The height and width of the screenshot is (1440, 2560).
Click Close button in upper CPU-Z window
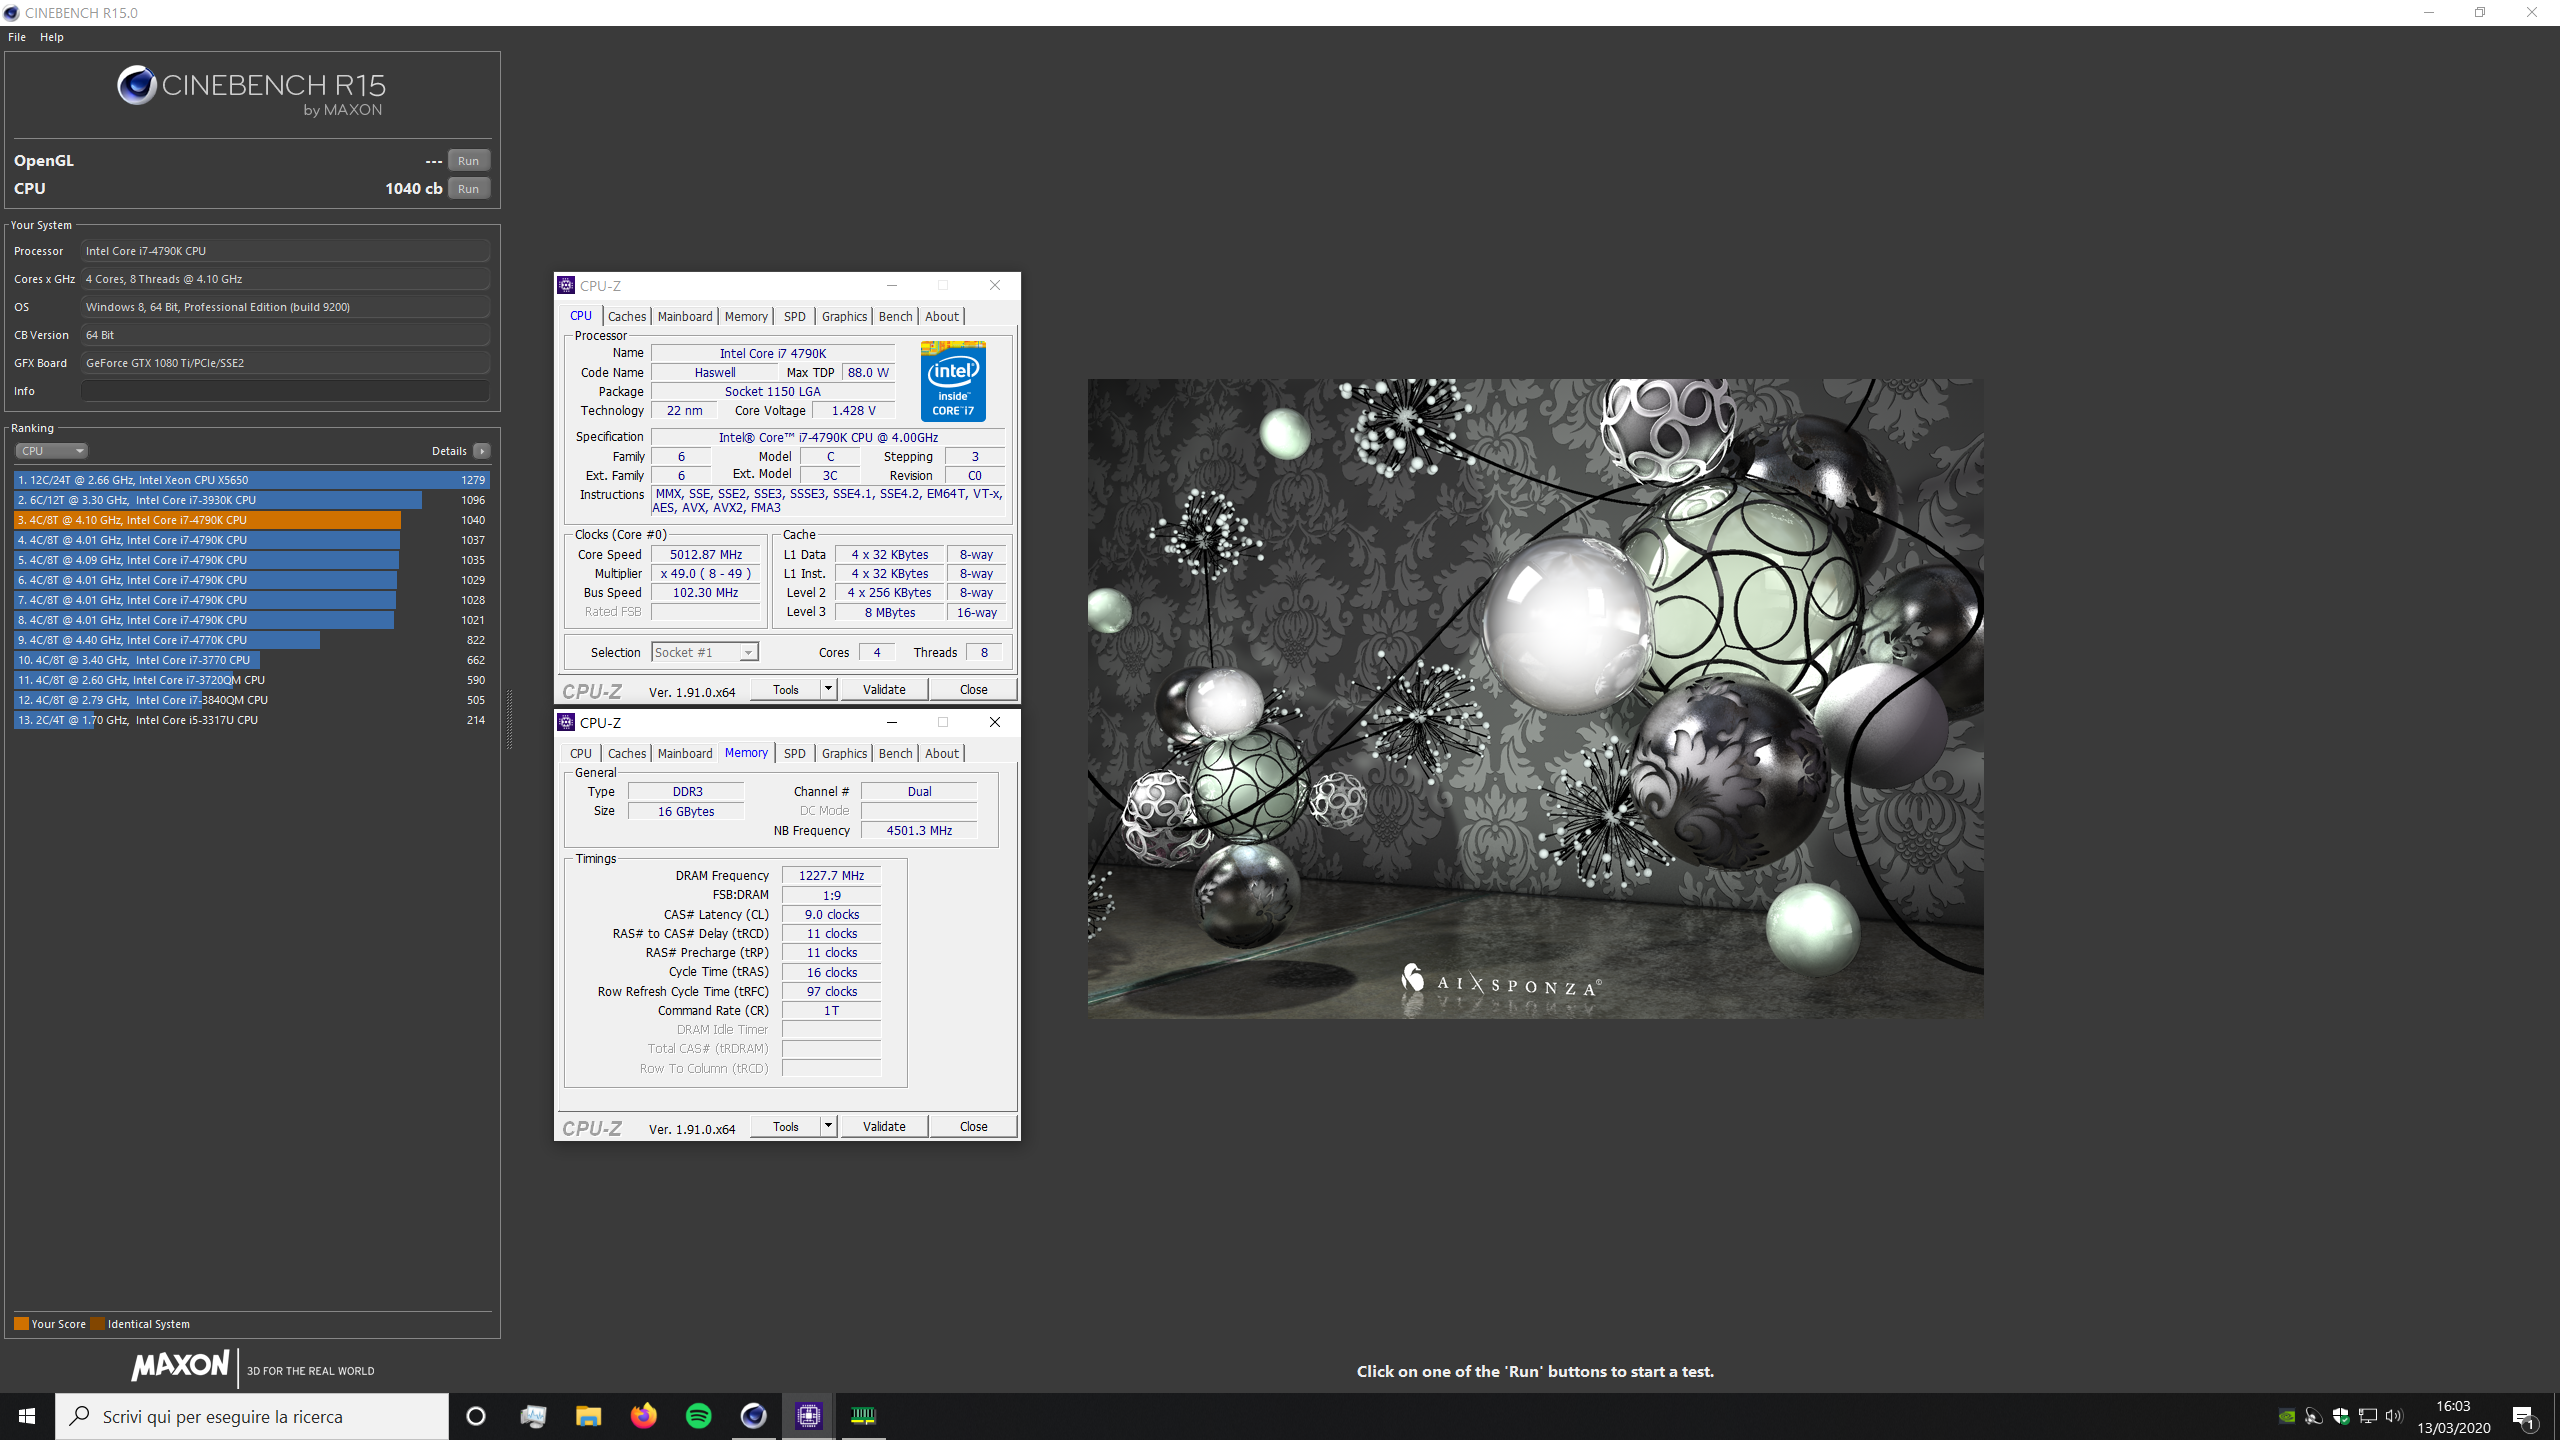point(973,689)
